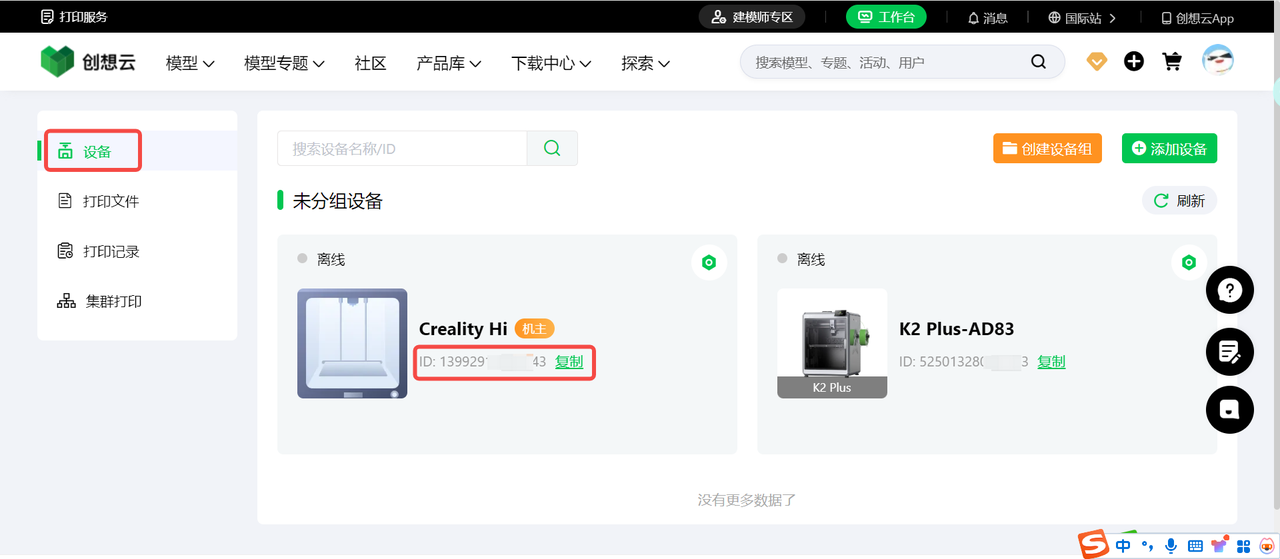Open the 社区 menu item

click(x=370, y=63)
